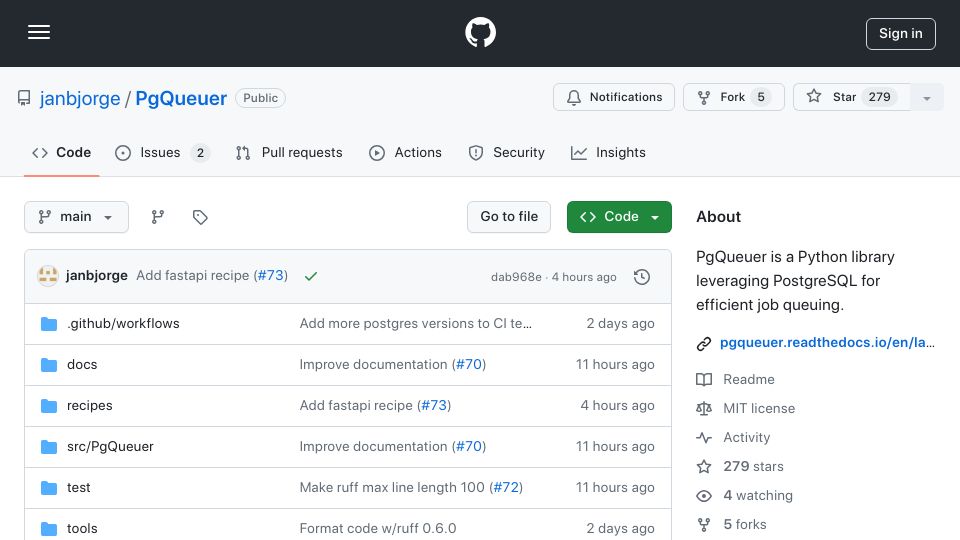This screenshot has height=540, width=960.
Task: Click '2 days ago' timestamp in tools row
Action: (620, 528)
